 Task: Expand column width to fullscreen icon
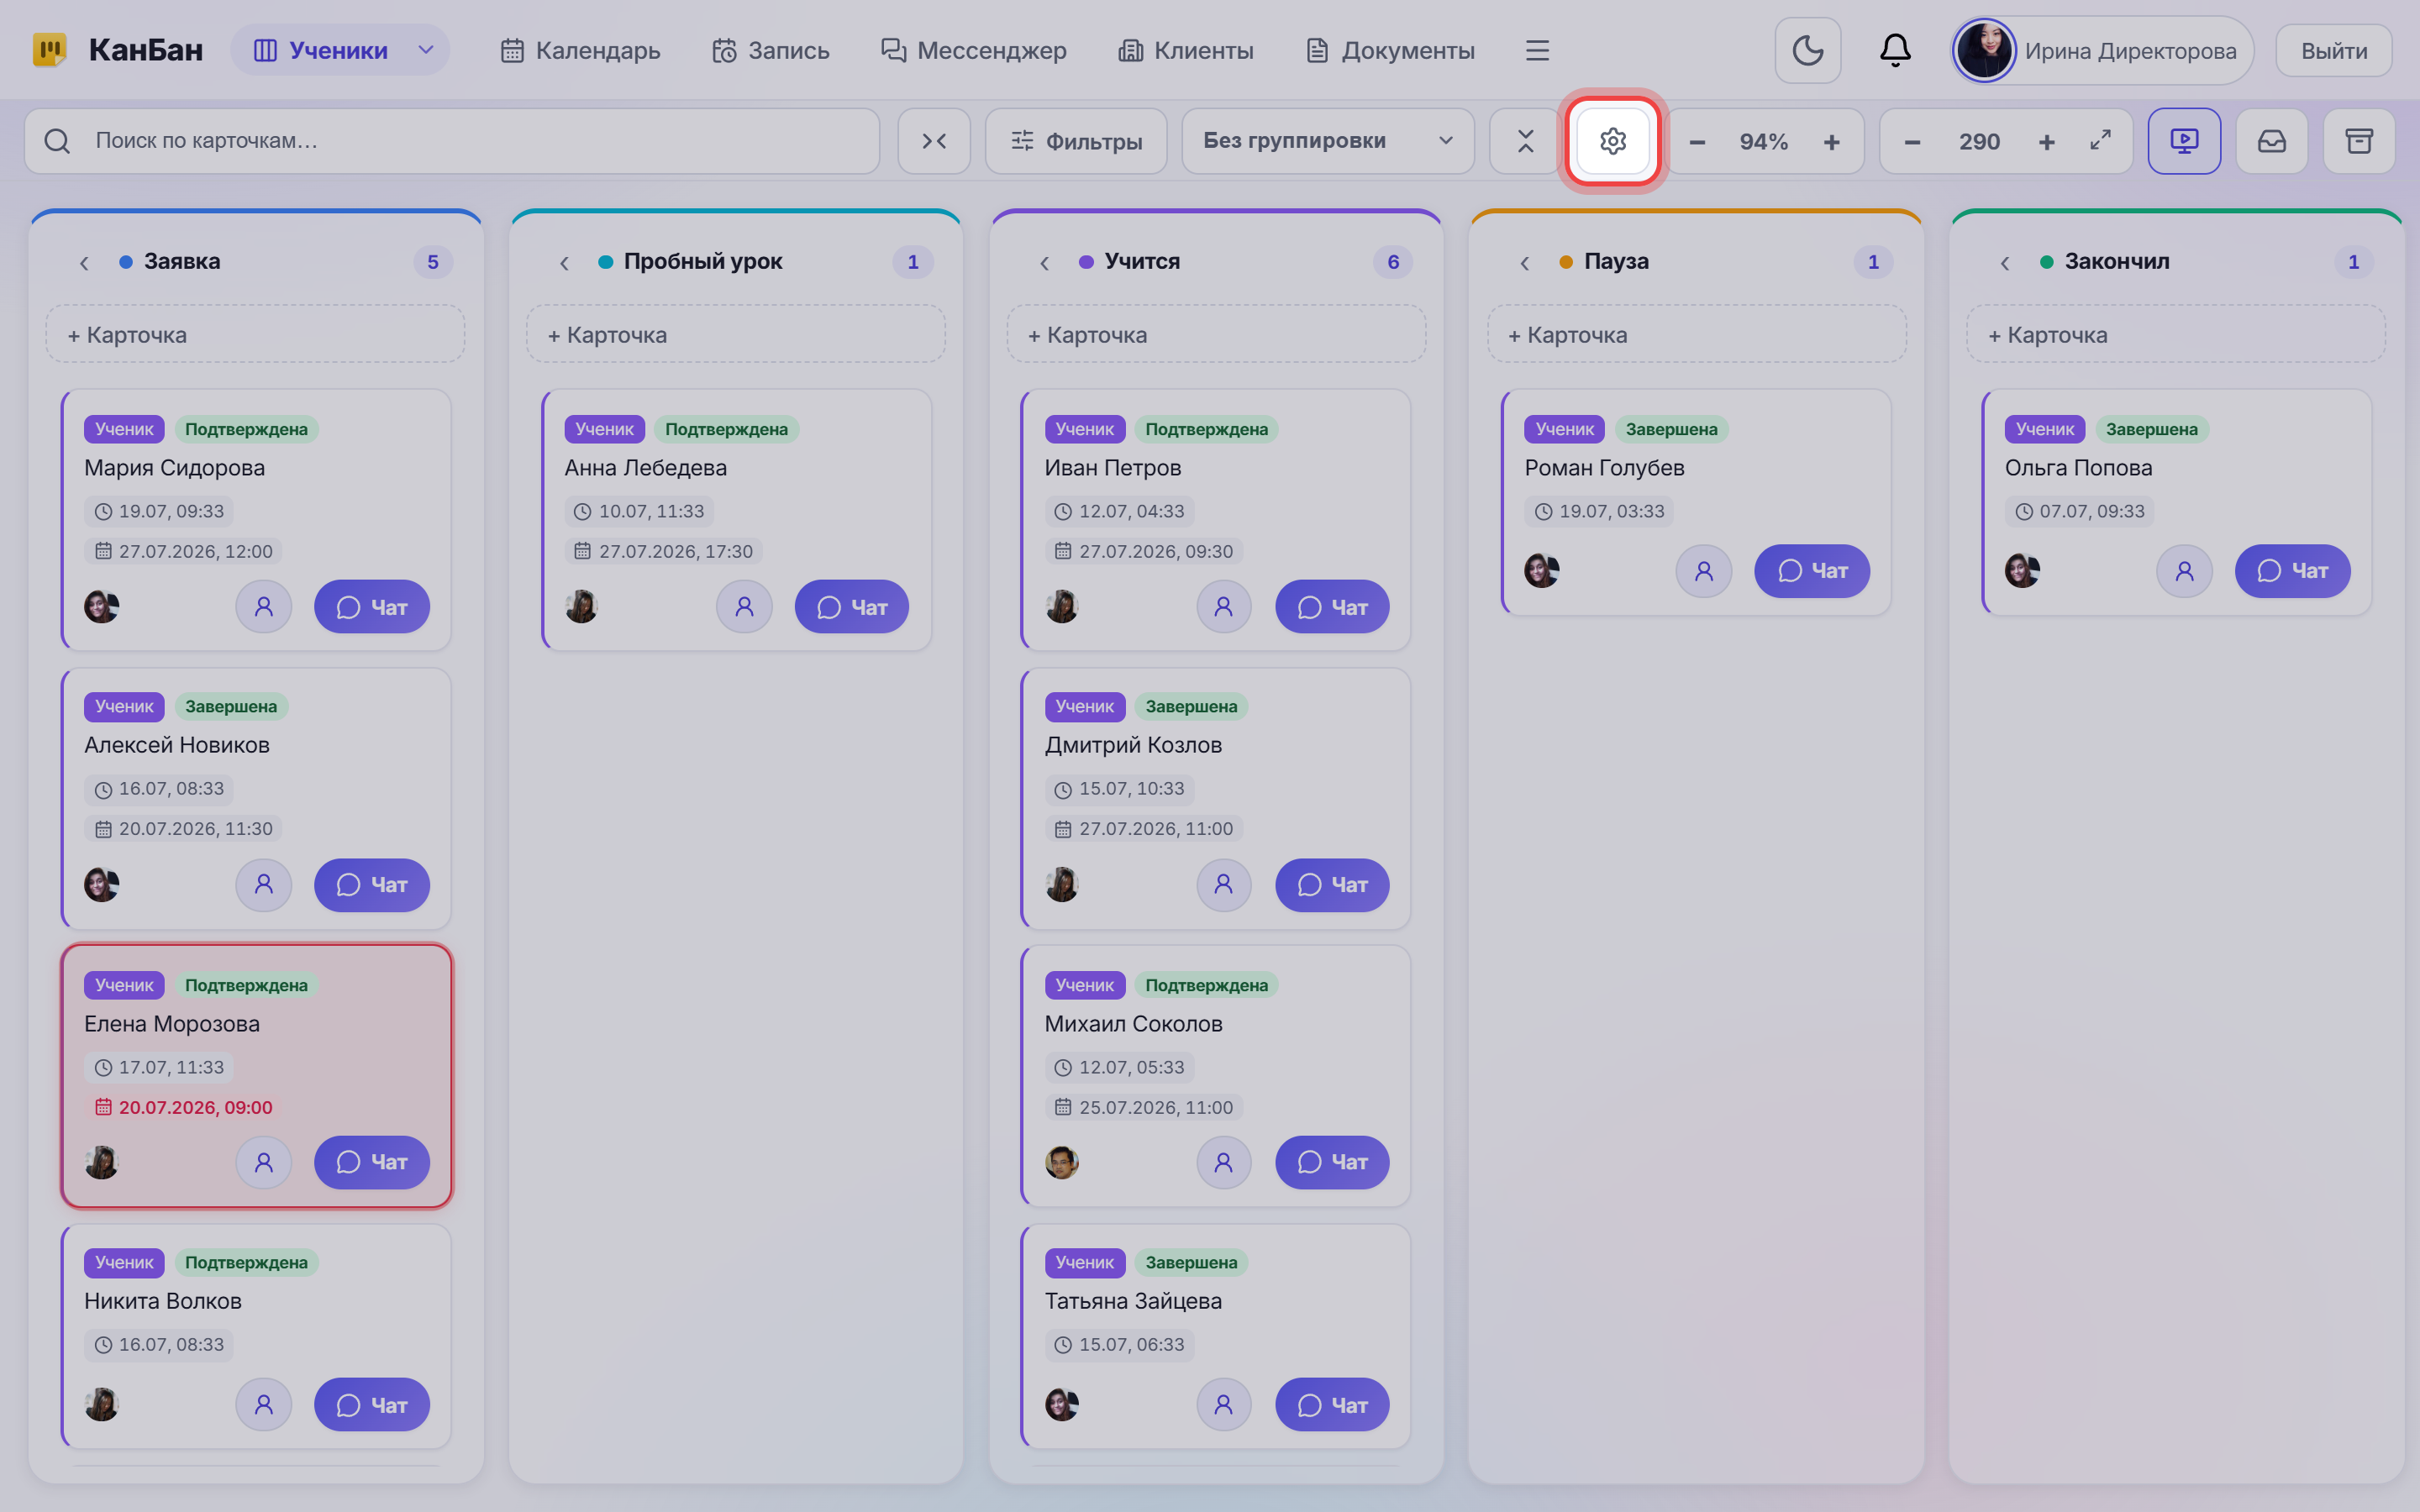pyautogui.click(x=2100, y=141)
